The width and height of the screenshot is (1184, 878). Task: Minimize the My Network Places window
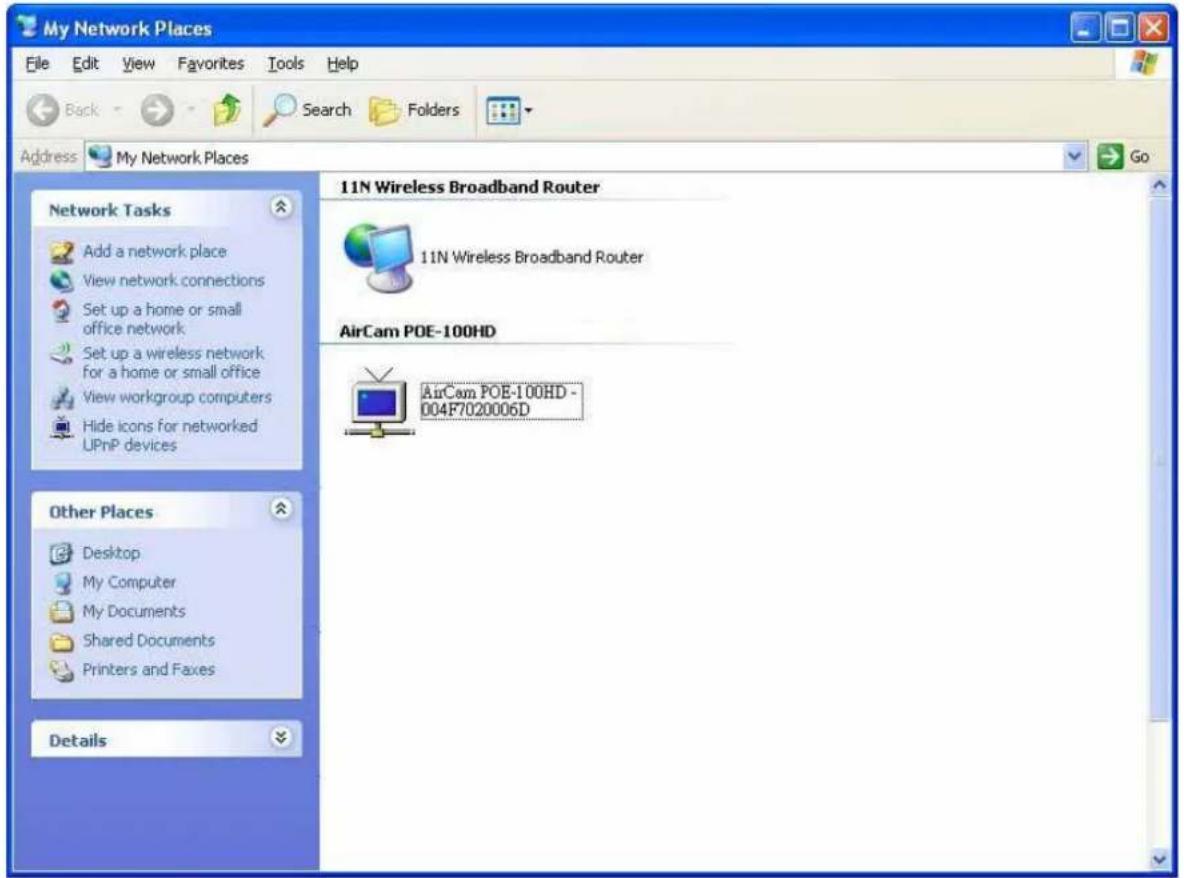pyautogui.click(x=1085, y=29)
